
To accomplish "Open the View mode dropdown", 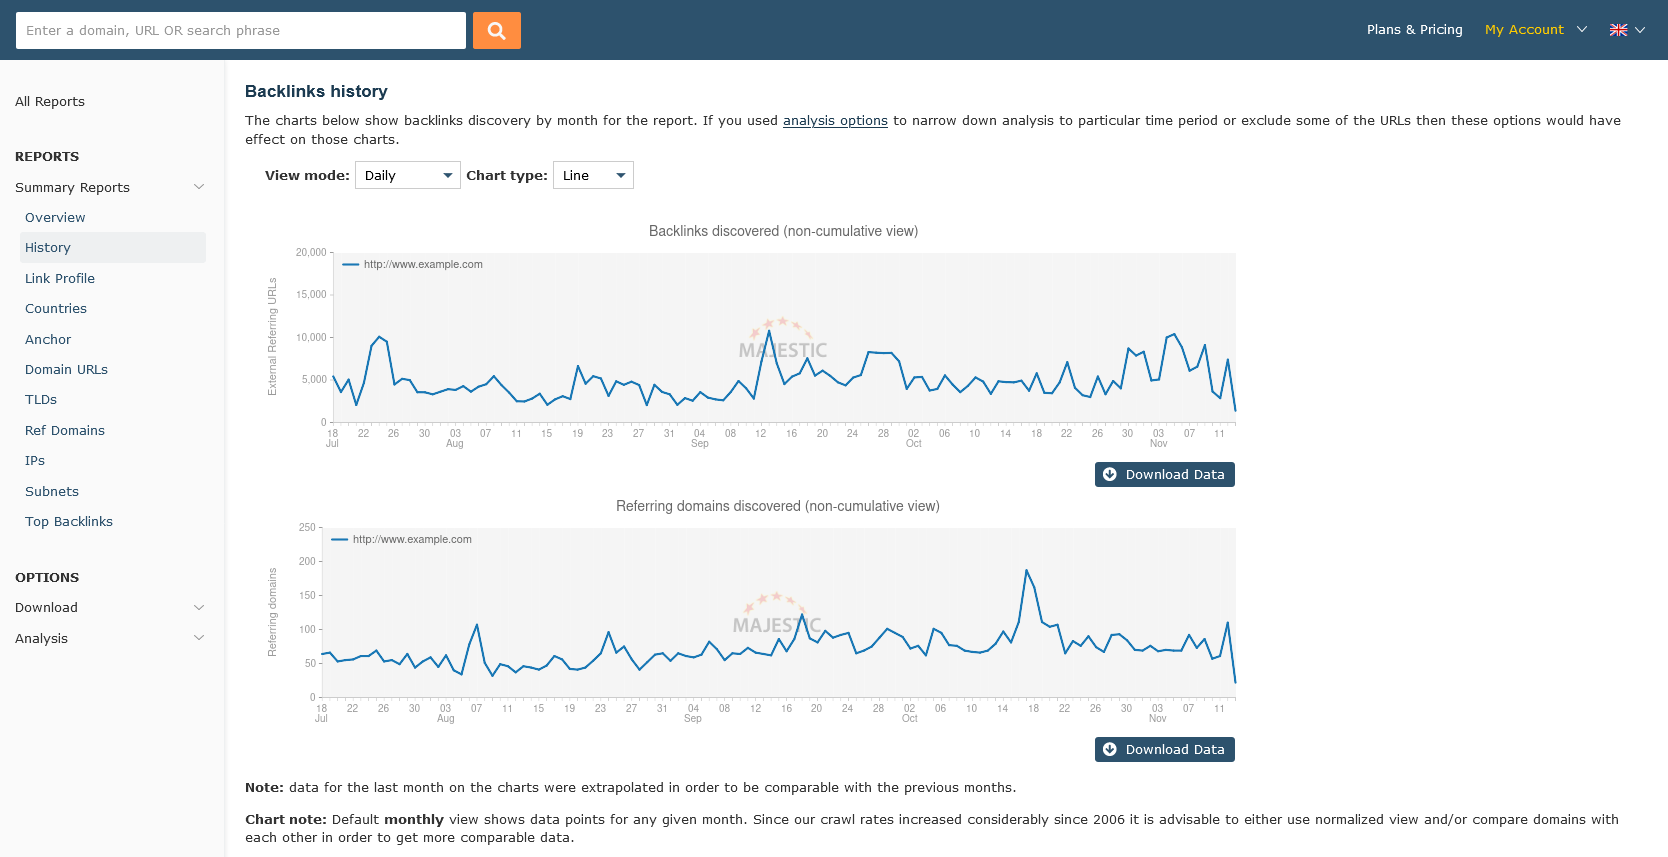I will [x=407, y=176].
